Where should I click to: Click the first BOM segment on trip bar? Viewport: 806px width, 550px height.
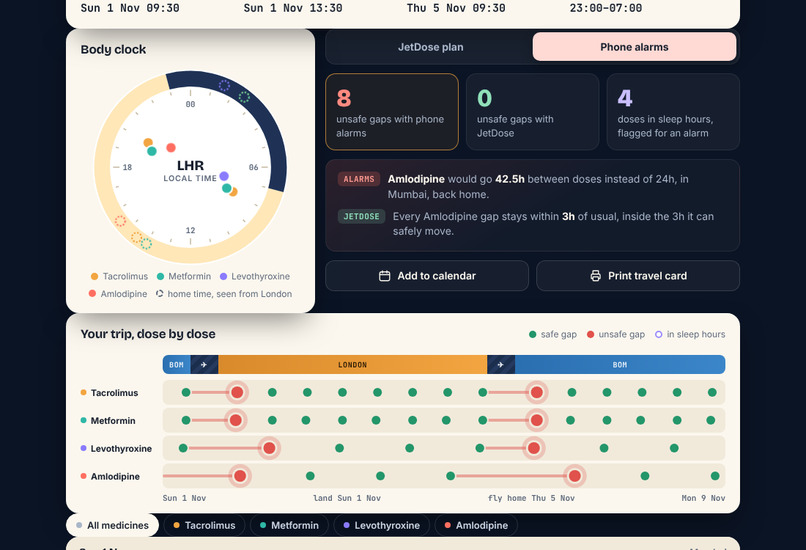click(176, 365)
